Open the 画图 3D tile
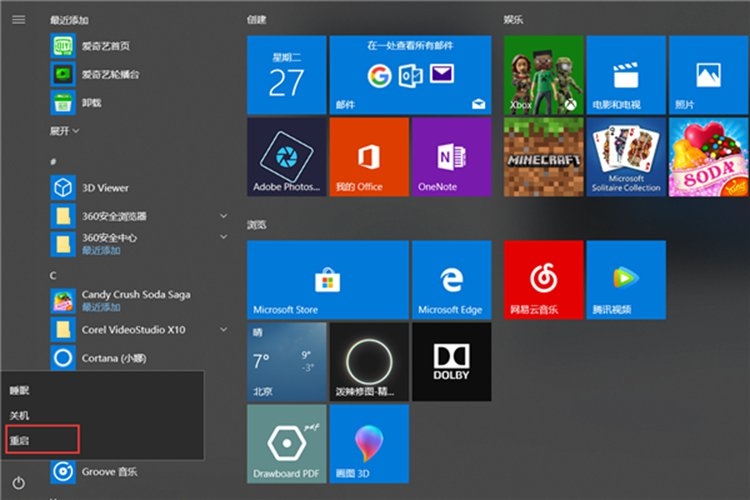This screenshot has width=750, height=500. (x=369, y=444)
